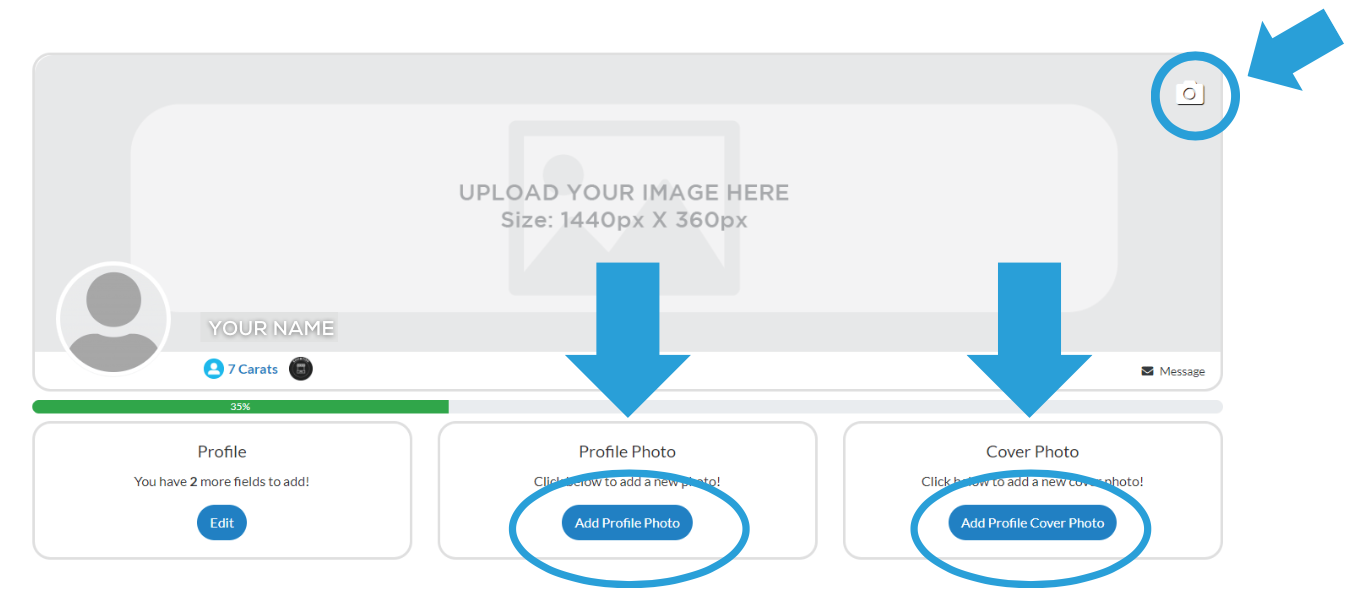Click the Add Profile Cover Photo button
The width and height of the screenshot is (1351, 604).
pyautogui.click(x=1032, y=523)
